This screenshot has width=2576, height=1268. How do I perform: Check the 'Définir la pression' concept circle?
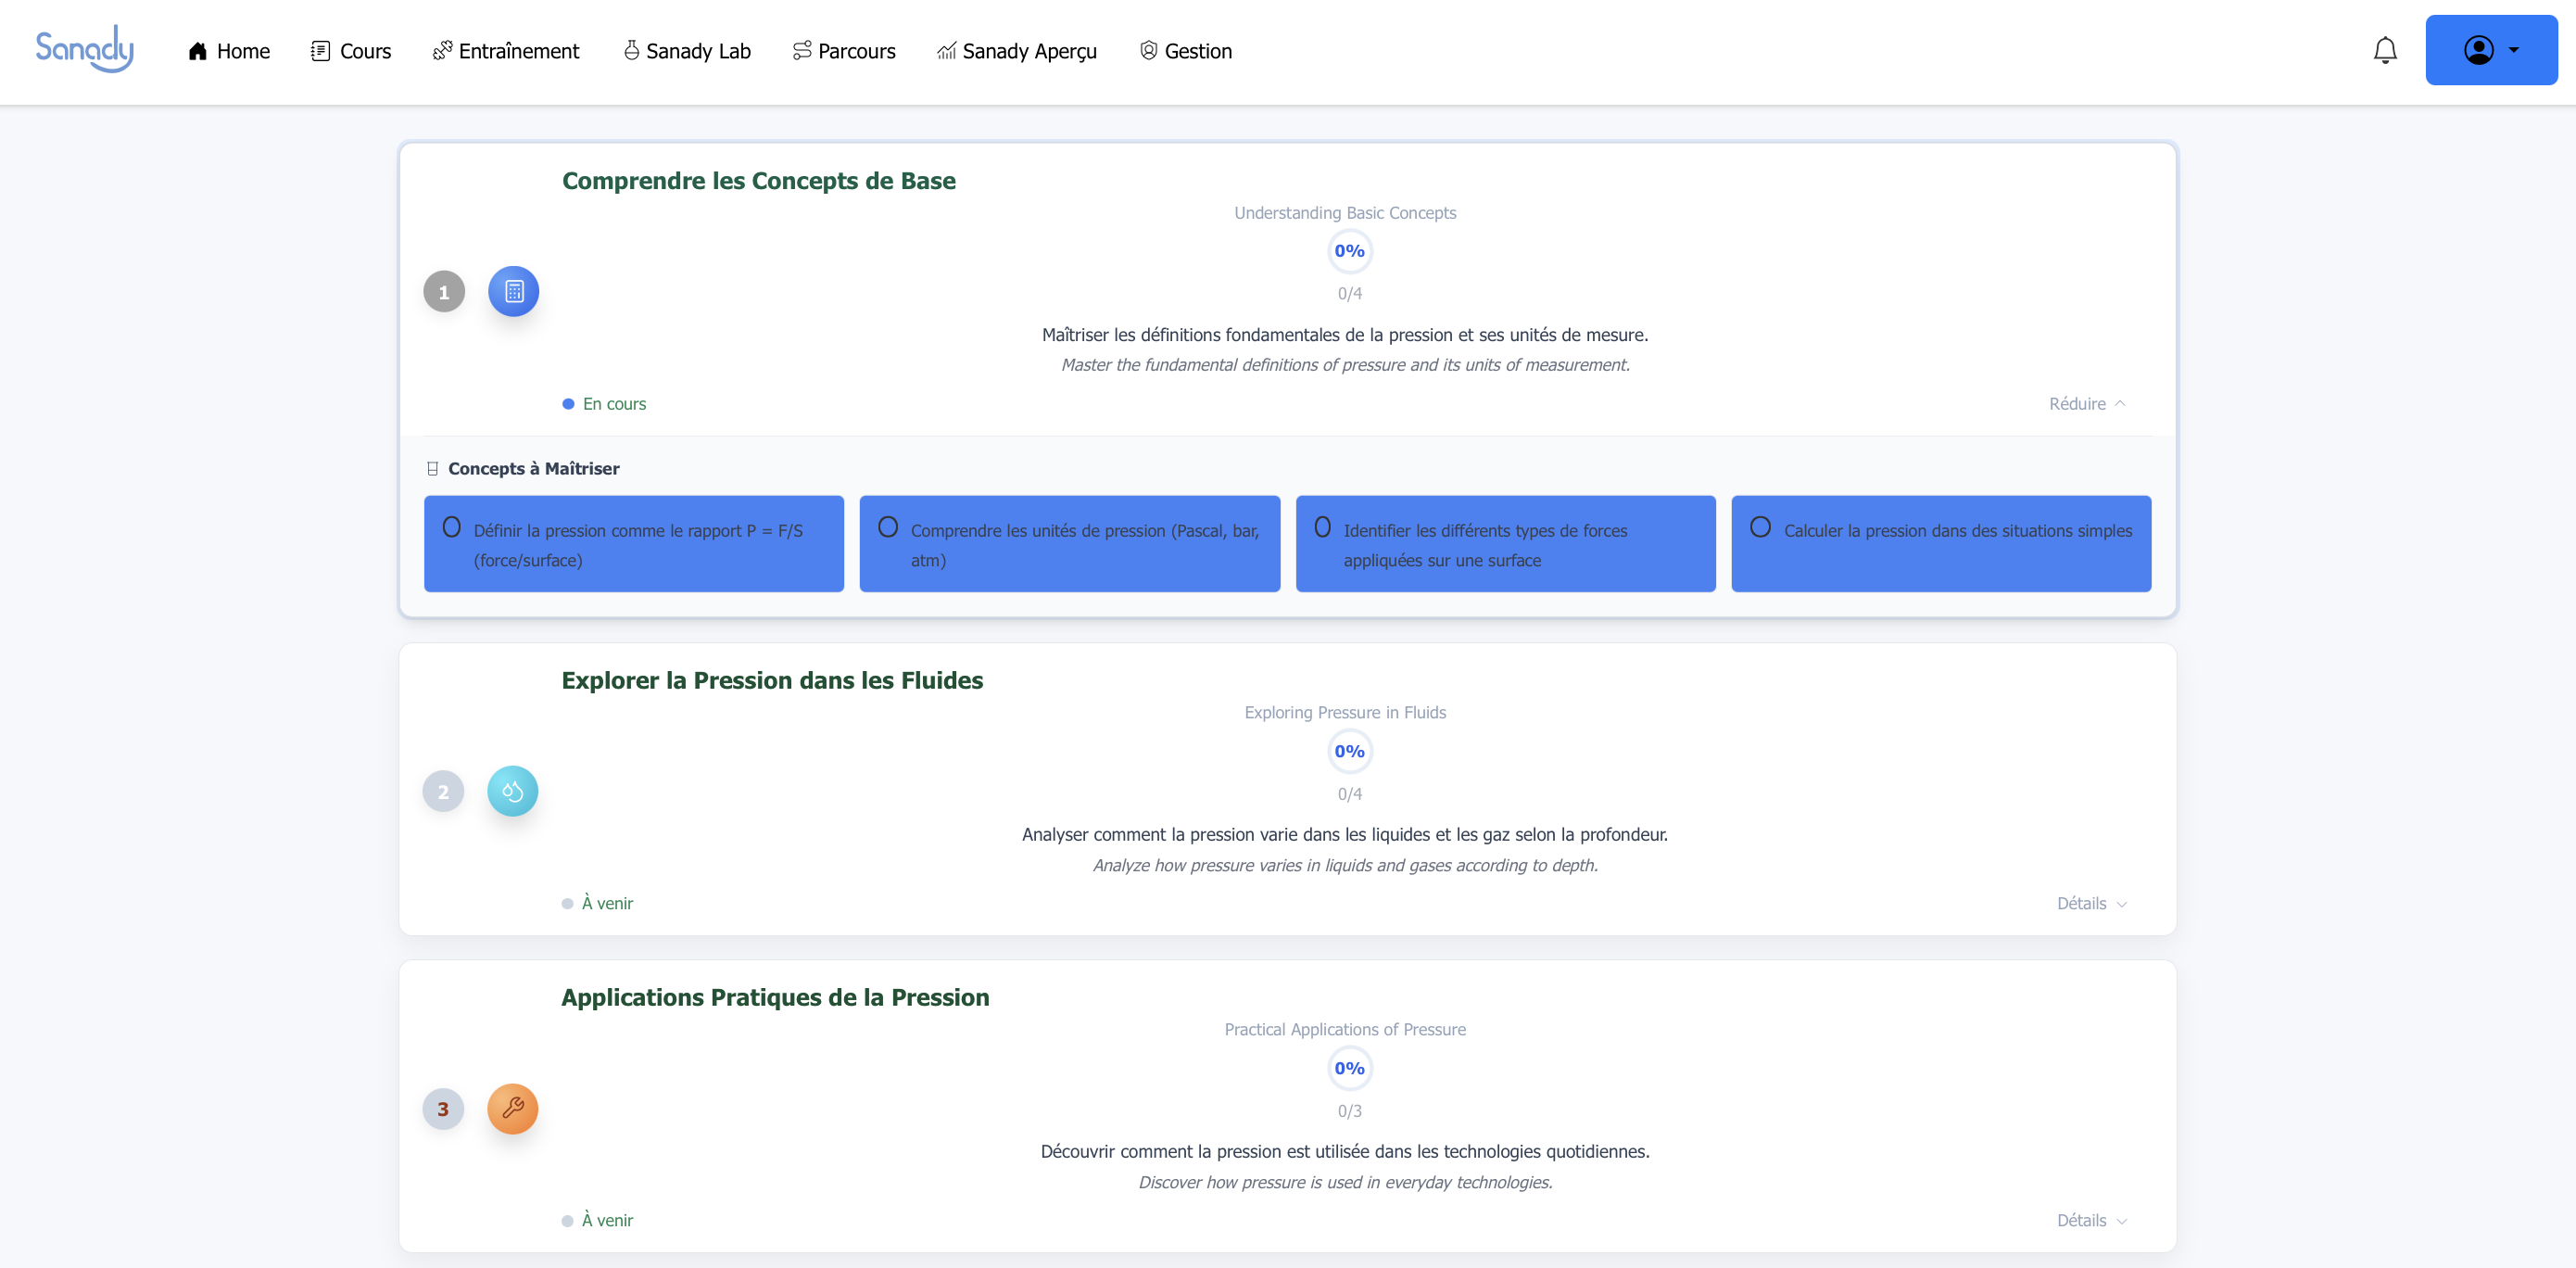point(451,527)
